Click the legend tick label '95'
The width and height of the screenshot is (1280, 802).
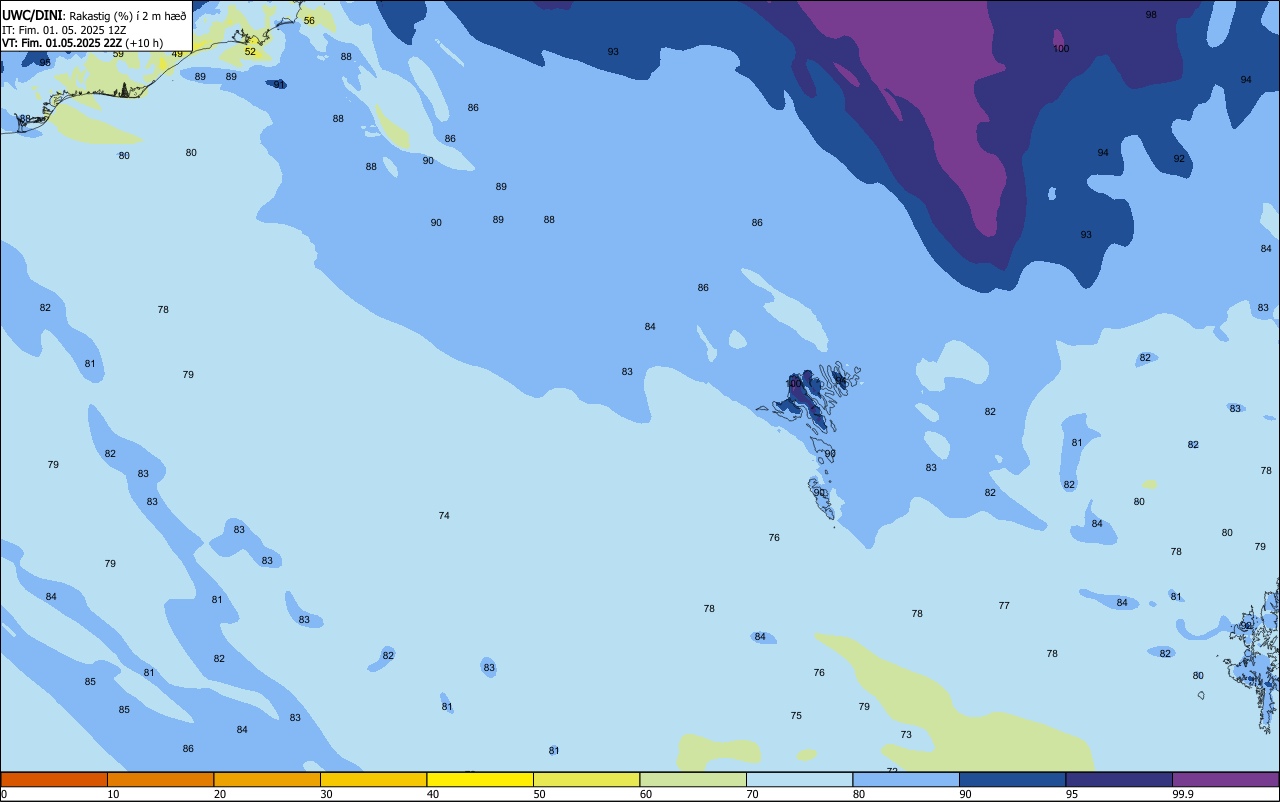click(1072, 794)
